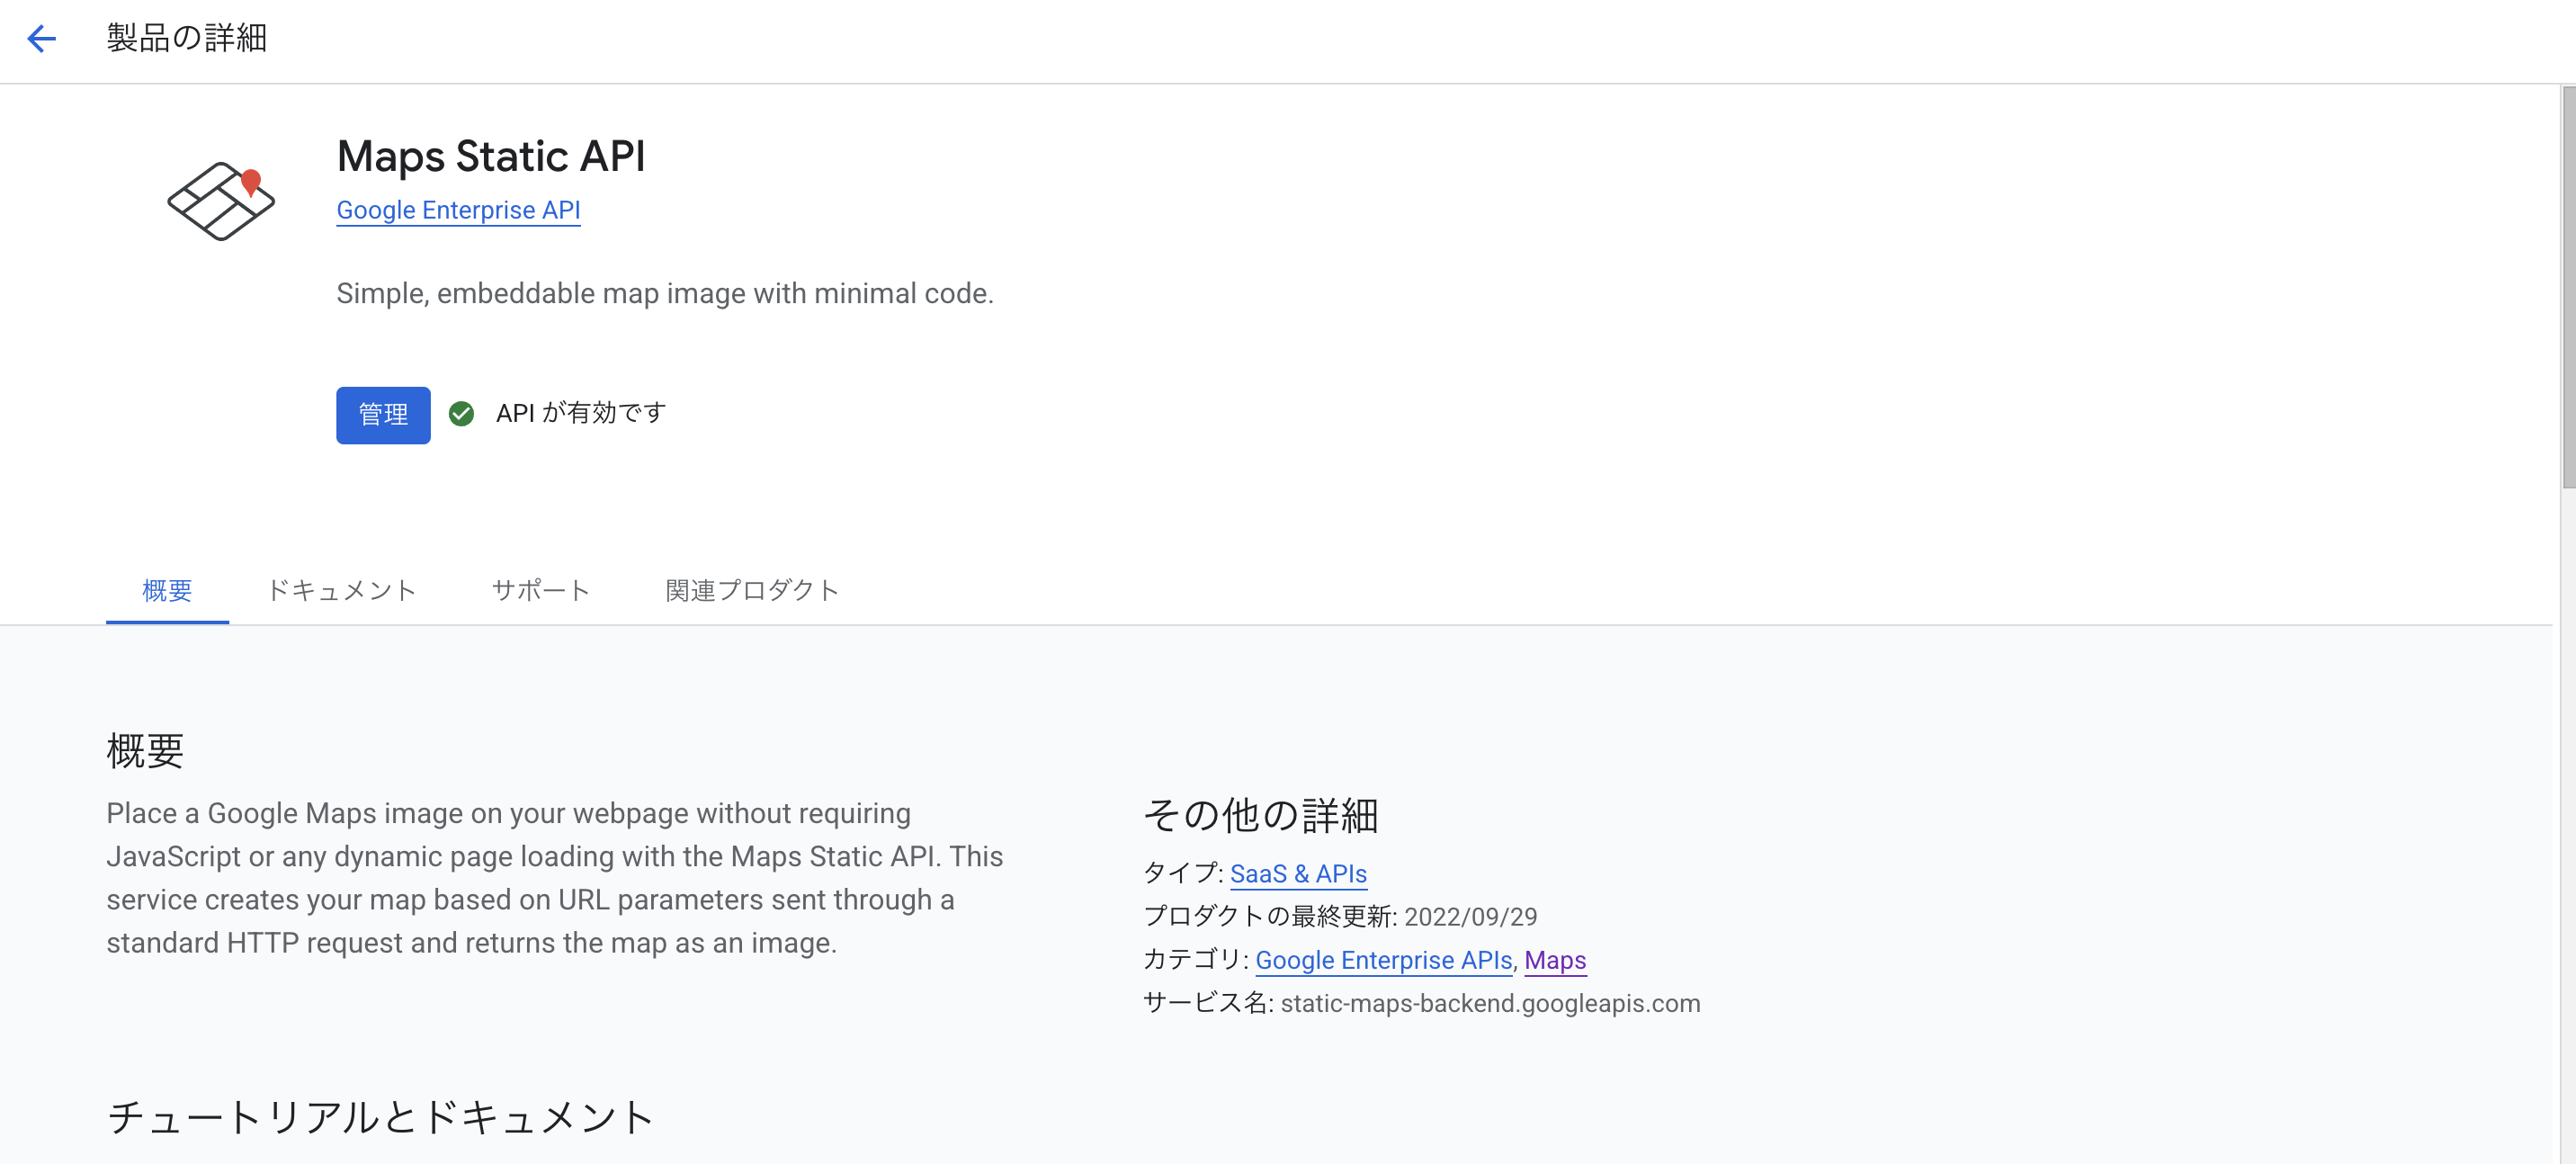View the 関連プロダクト tab
The image size is (2576, 1164).
pyautogui.click(x=752, y=590)
